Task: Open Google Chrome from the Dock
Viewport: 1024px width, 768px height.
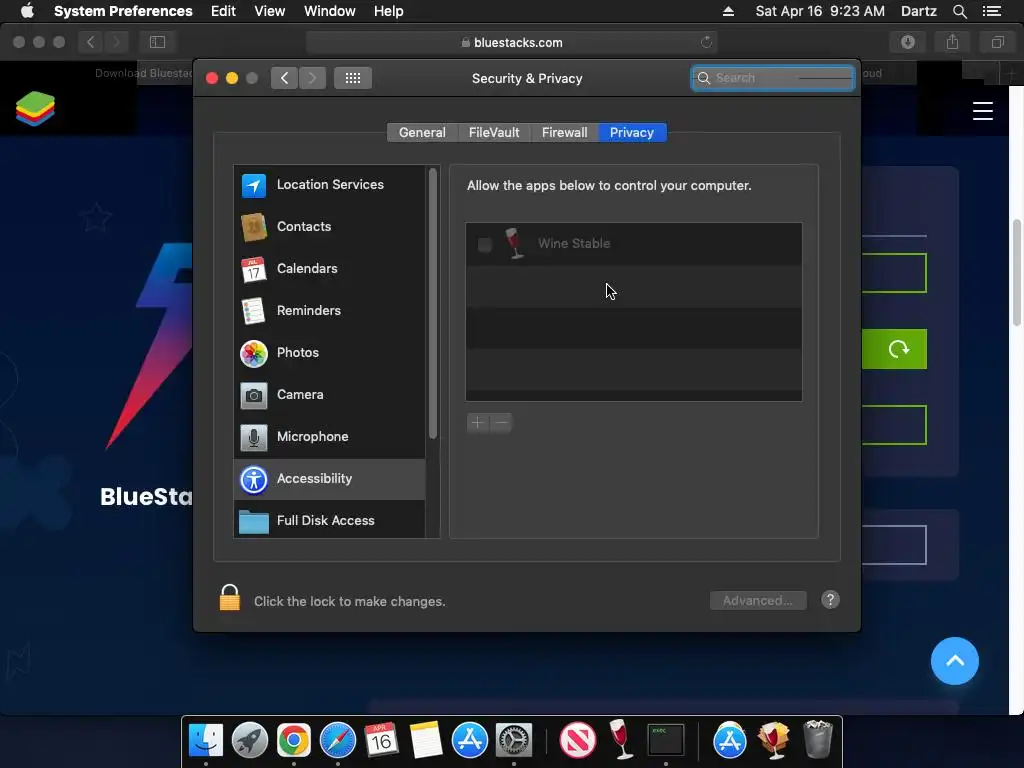Action: pyautogui.click(x=293, y=740)
